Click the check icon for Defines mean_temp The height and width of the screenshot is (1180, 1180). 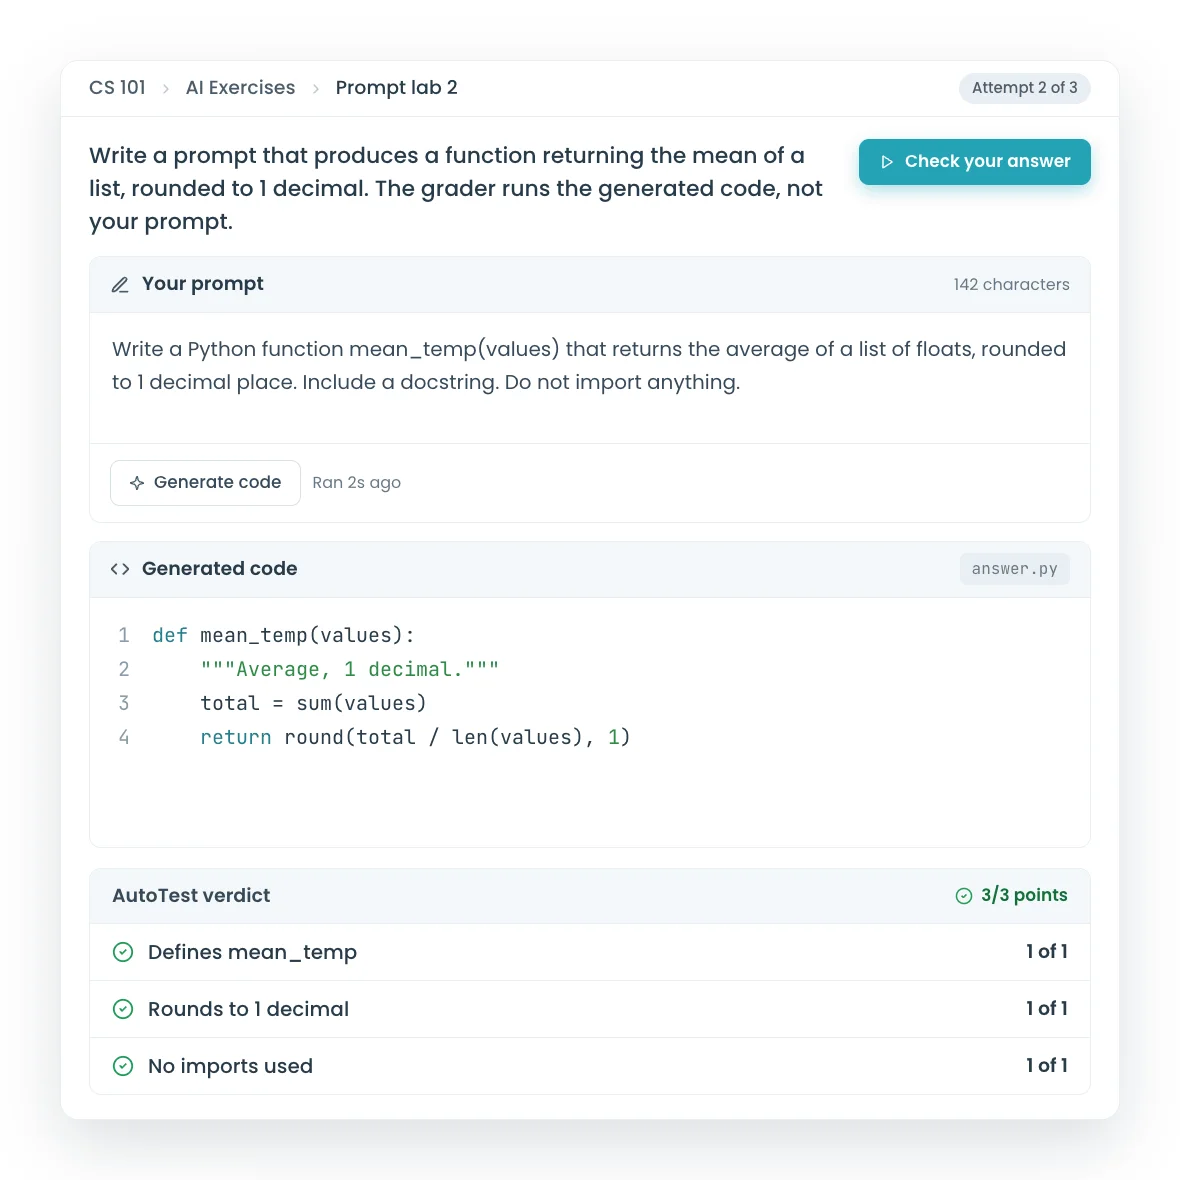pyautogui.click(x=123, y=952)
